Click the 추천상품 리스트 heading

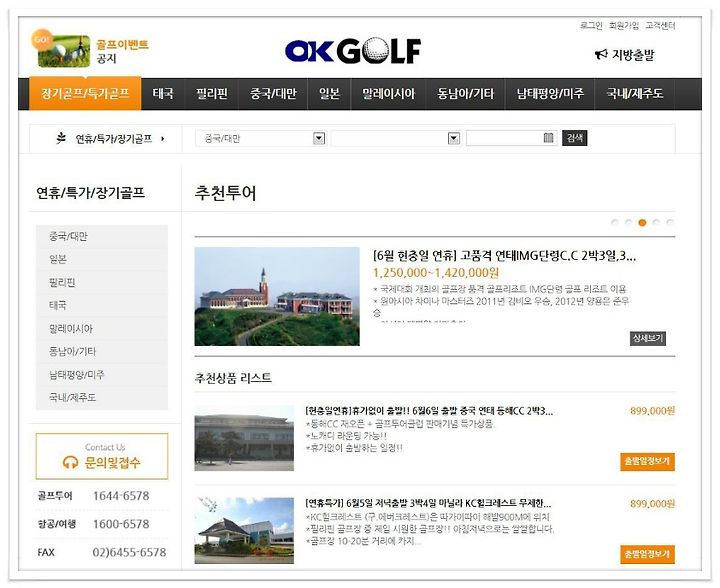click(233, 378)
